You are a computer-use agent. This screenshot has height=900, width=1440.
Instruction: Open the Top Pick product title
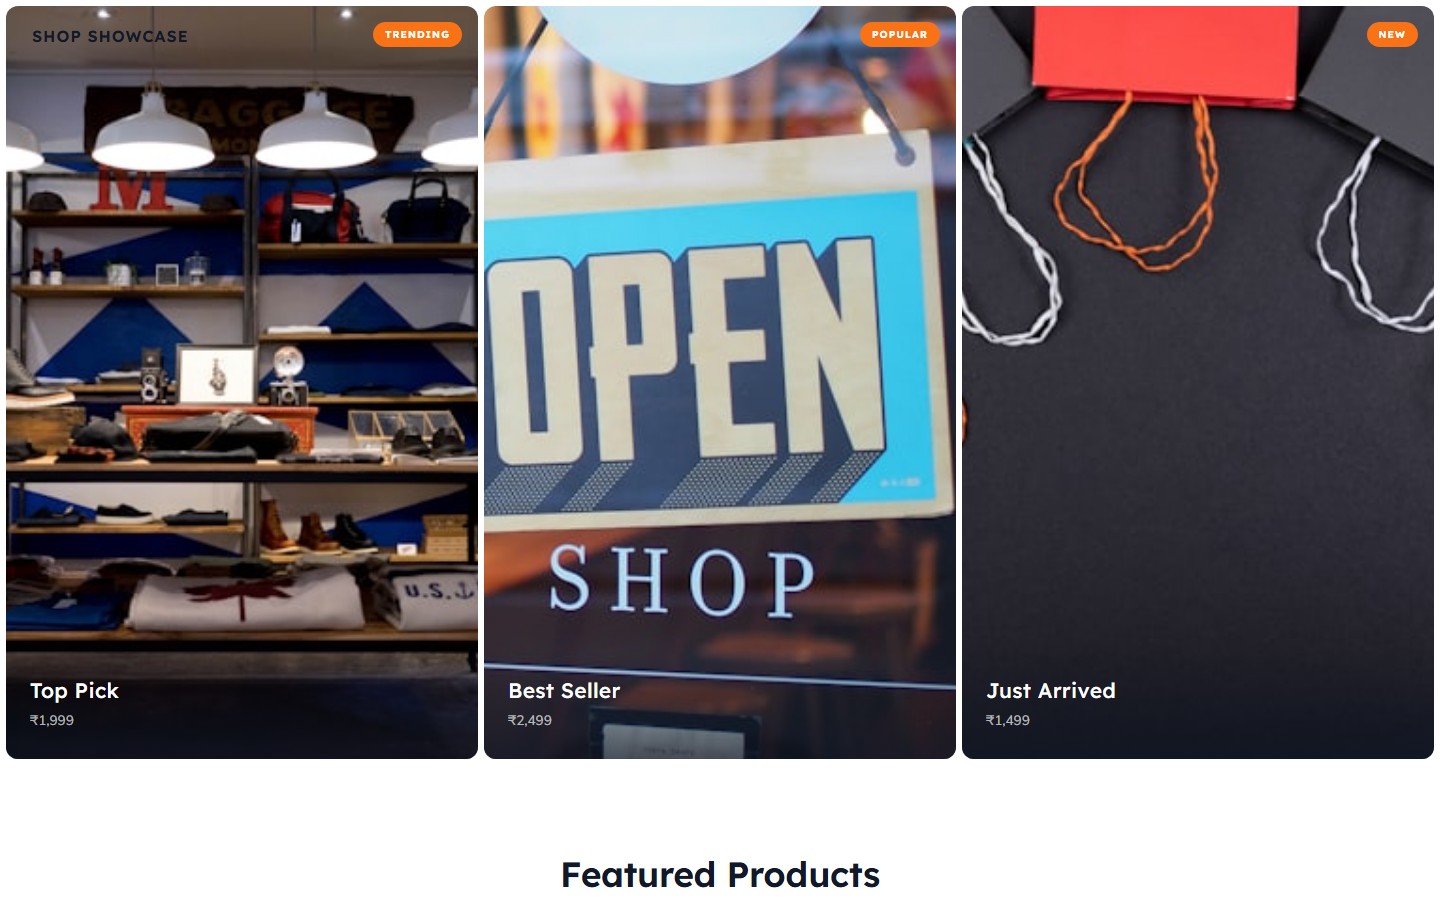pyautogui.click(x=74, y=691)
